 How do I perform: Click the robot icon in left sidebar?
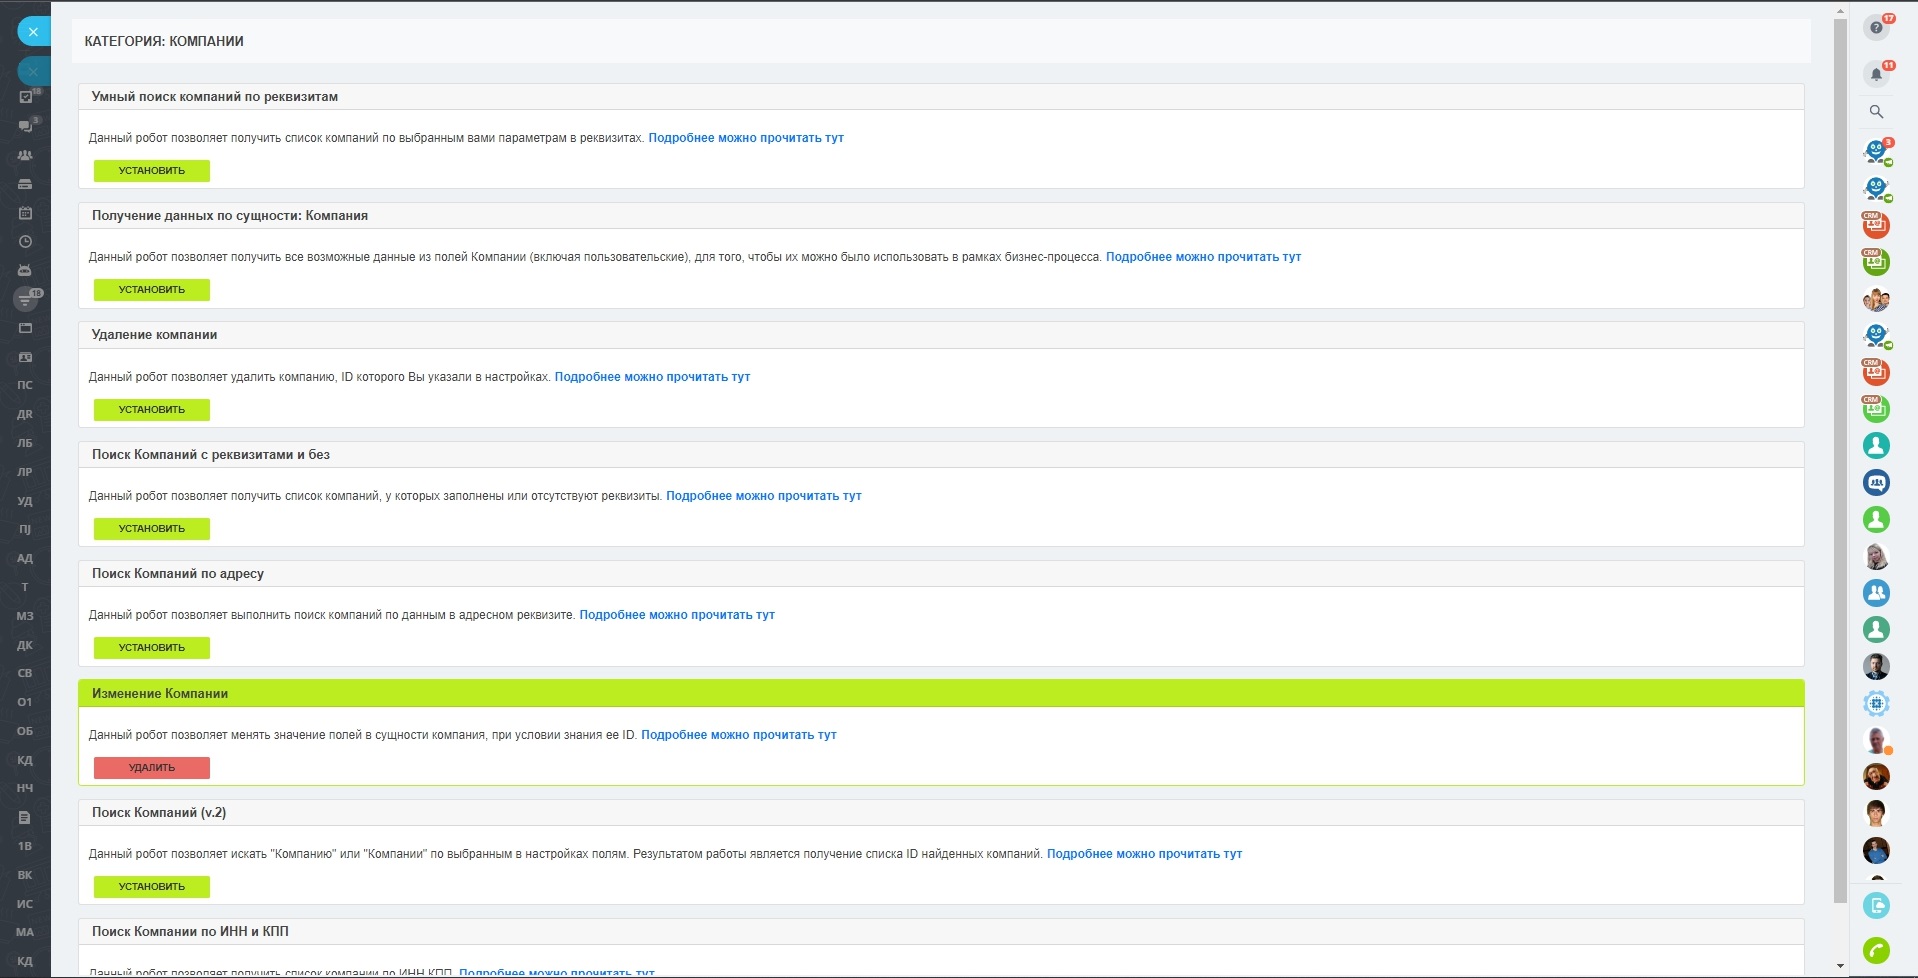tap(26, 270)
